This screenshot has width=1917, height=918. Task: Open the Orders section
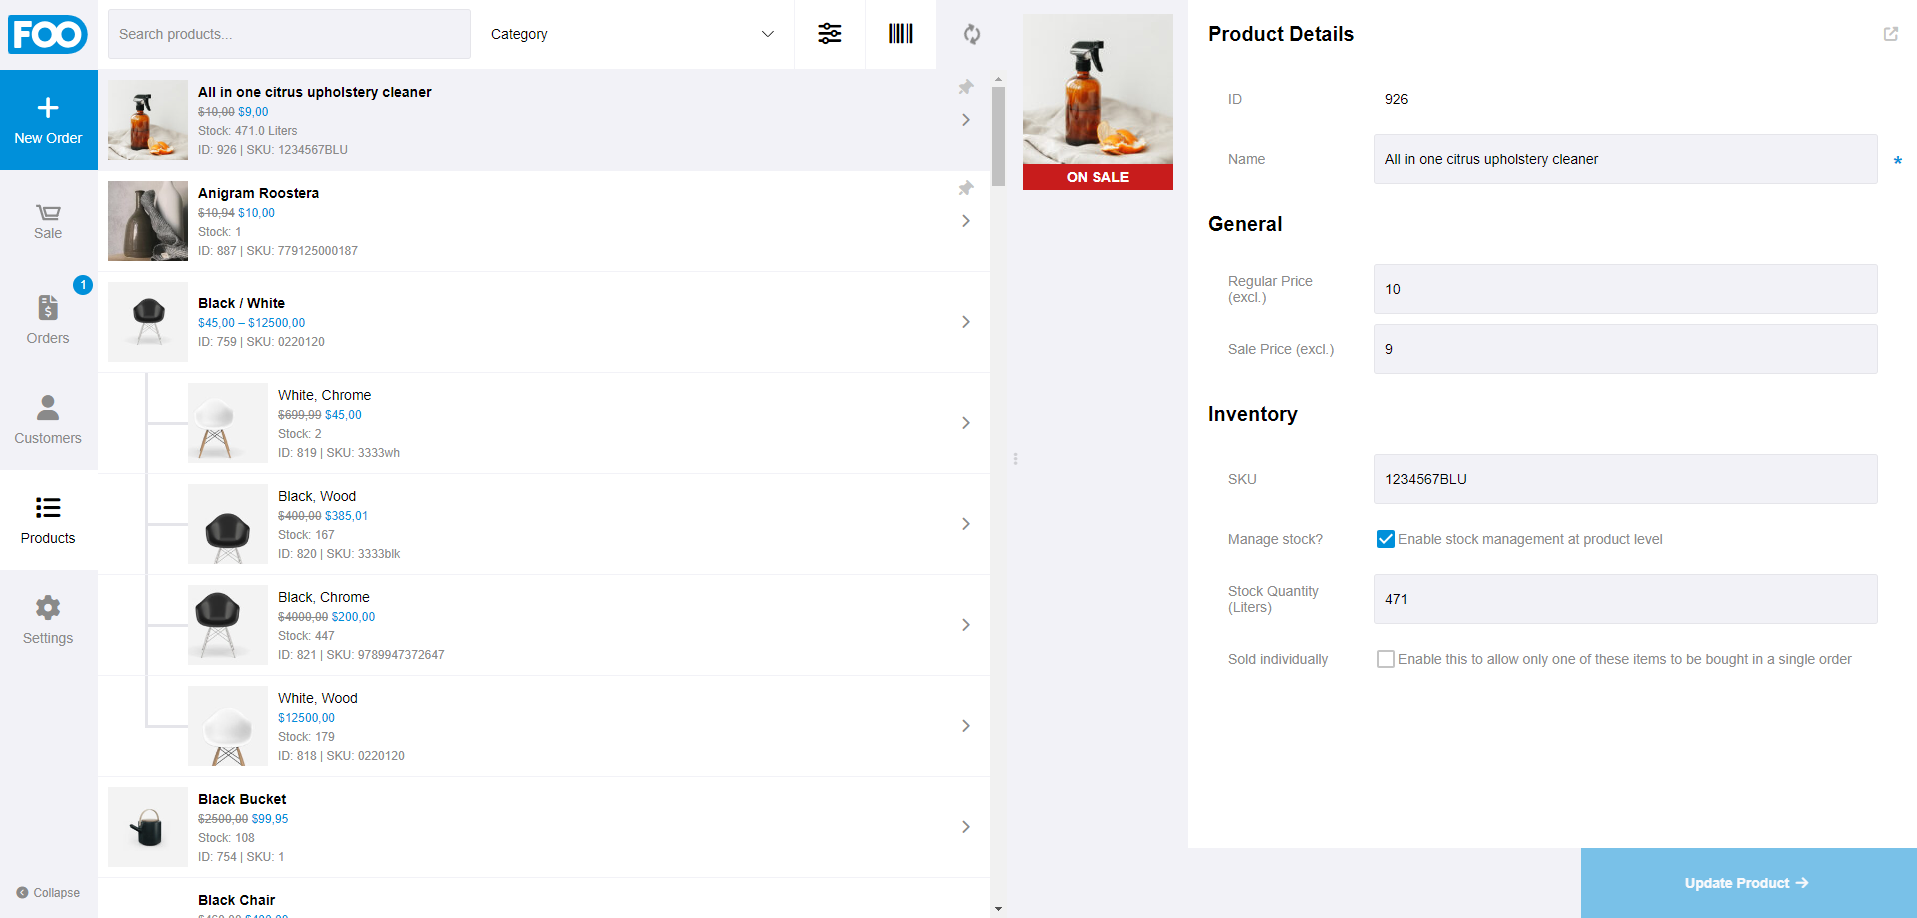click(48, 321)
